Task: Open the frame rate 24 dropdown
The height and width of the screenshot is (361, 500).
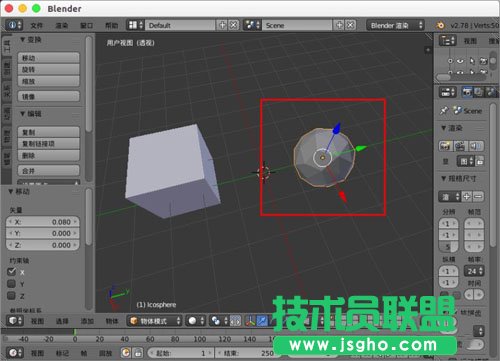Action: point(474,271)
